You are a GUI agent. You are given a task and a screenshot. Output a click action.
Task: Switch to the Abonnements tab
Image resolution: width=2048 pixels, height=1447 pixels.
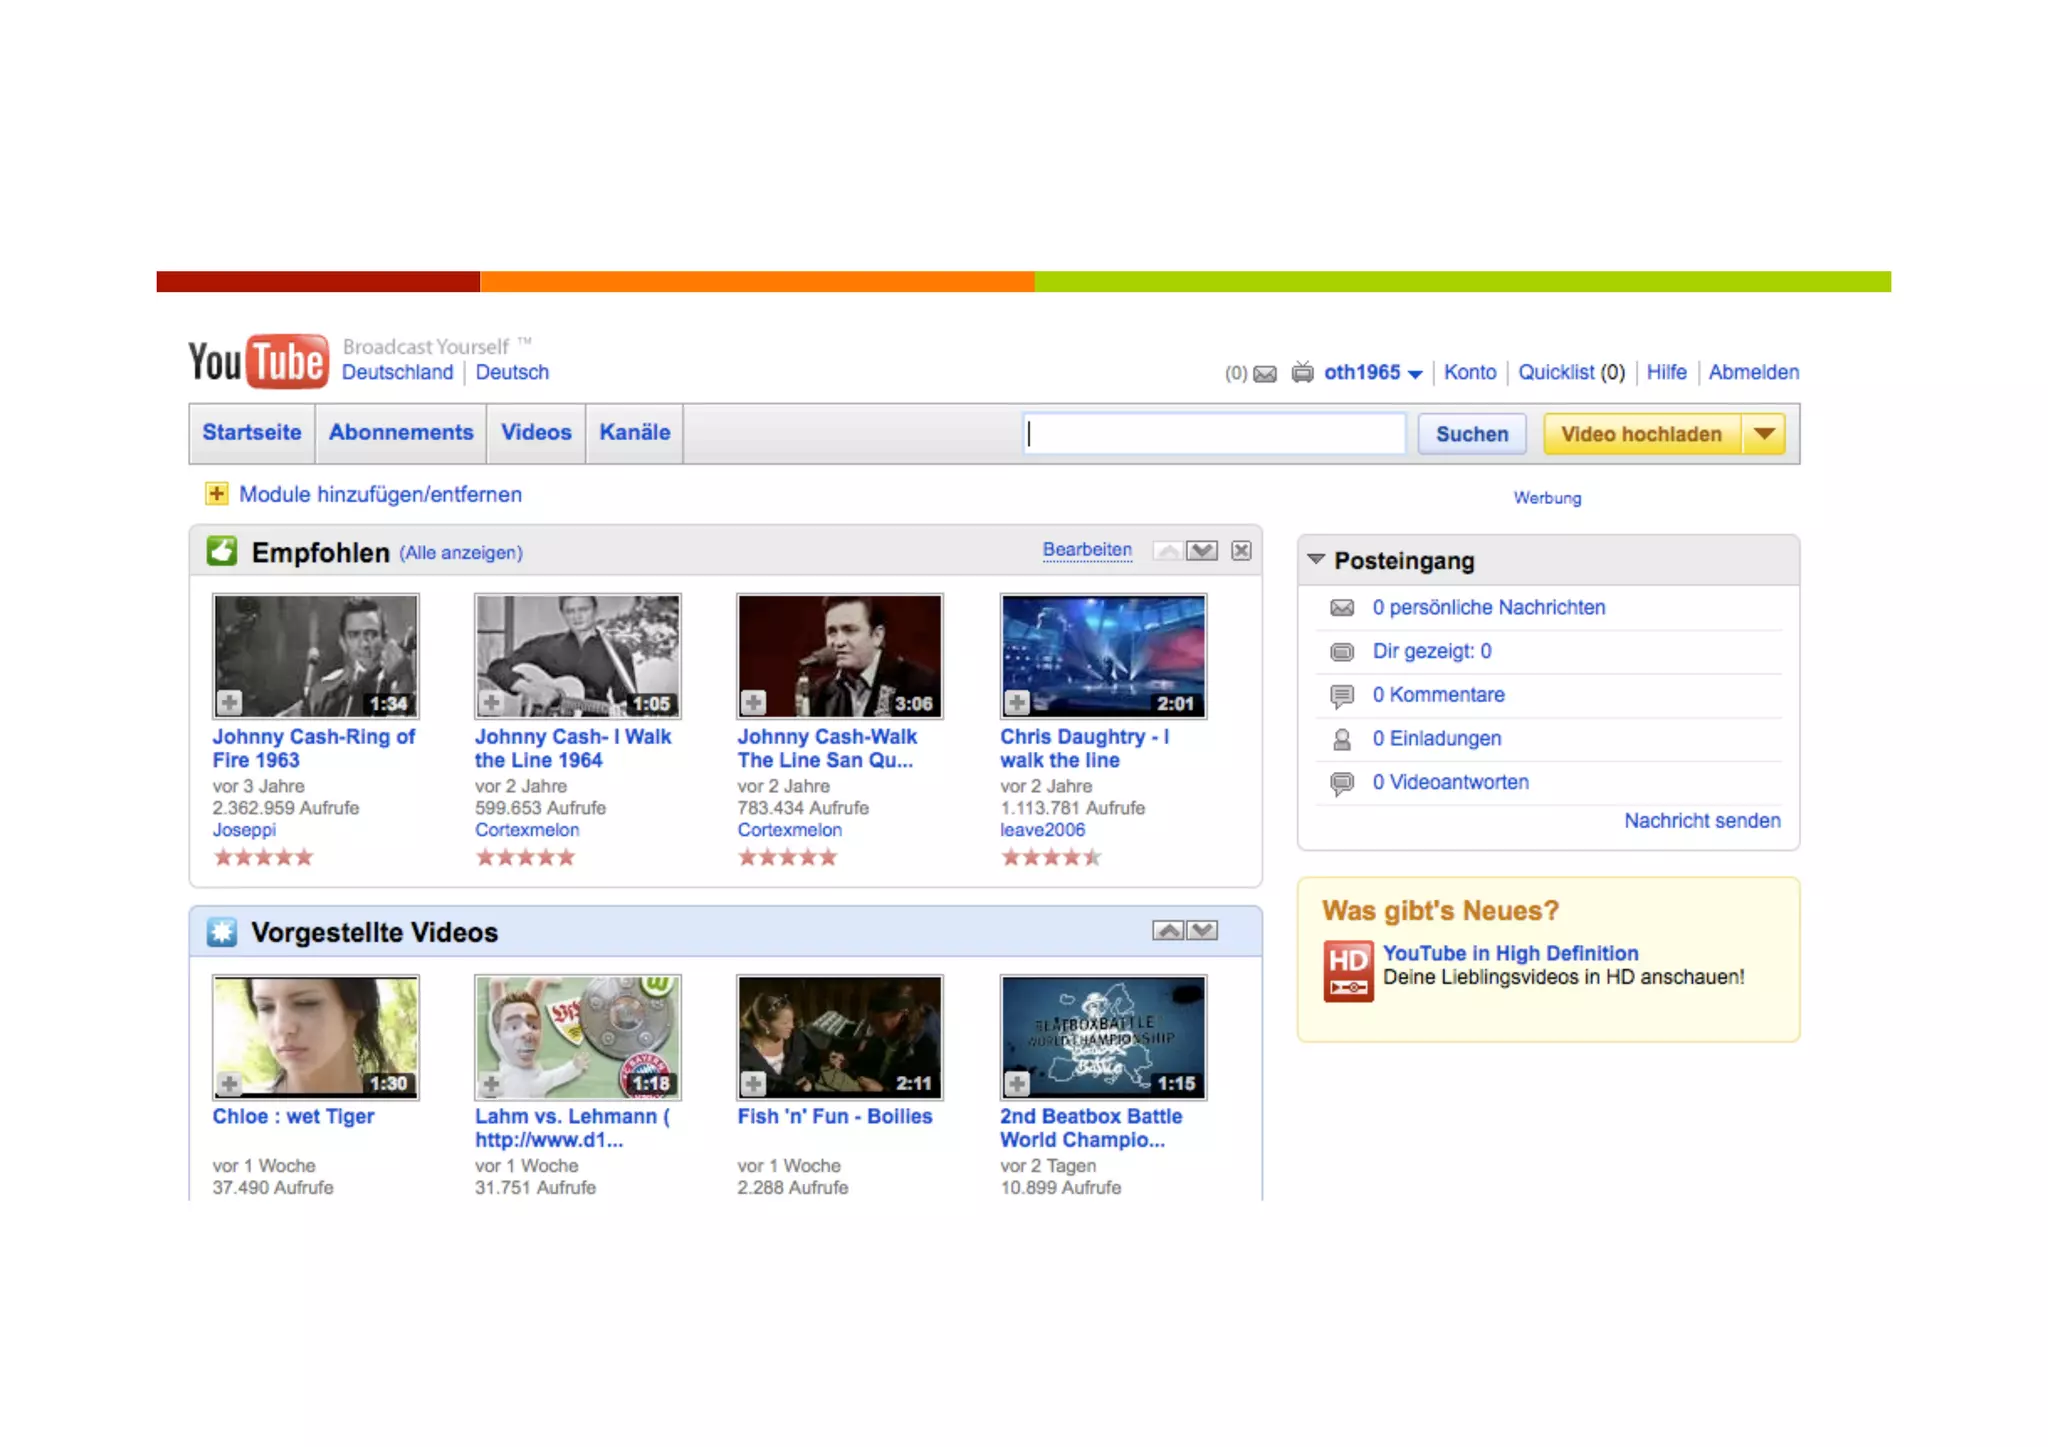click(x=401, y=433)
